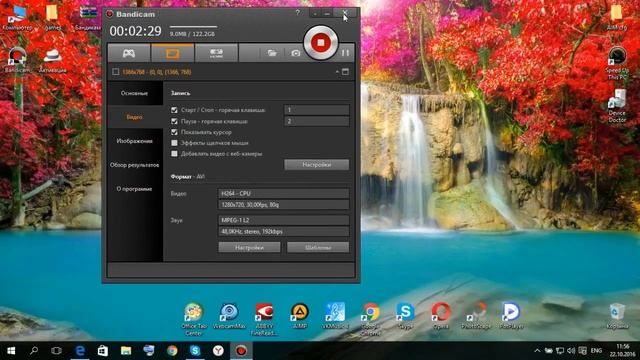Open the Speed Up This PC desktop shortcut
The width and height of the screenshot is (640, 360).
pos(617,63)
